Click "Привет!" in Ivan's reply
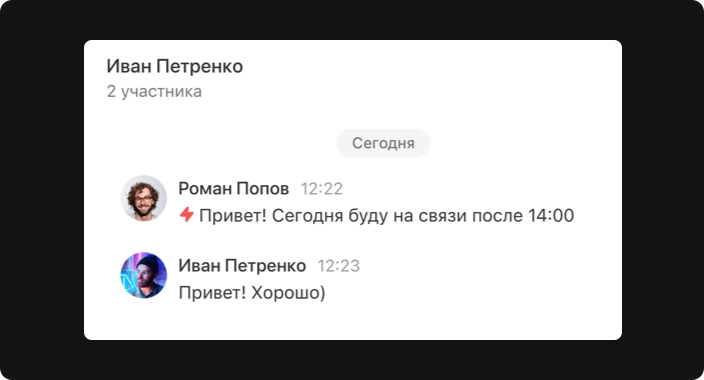The width and height of the screenshot is (704, 380). (212, 293)
